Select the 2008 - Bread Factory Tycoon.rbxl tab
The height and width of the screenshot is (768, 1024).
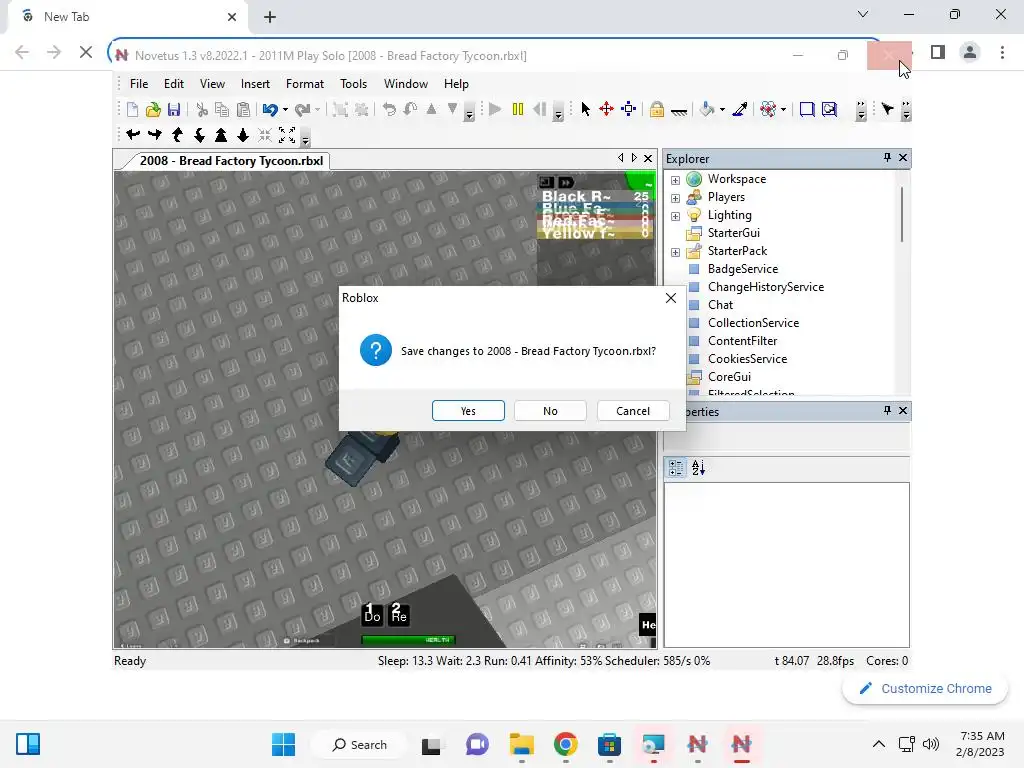[231, 161]
